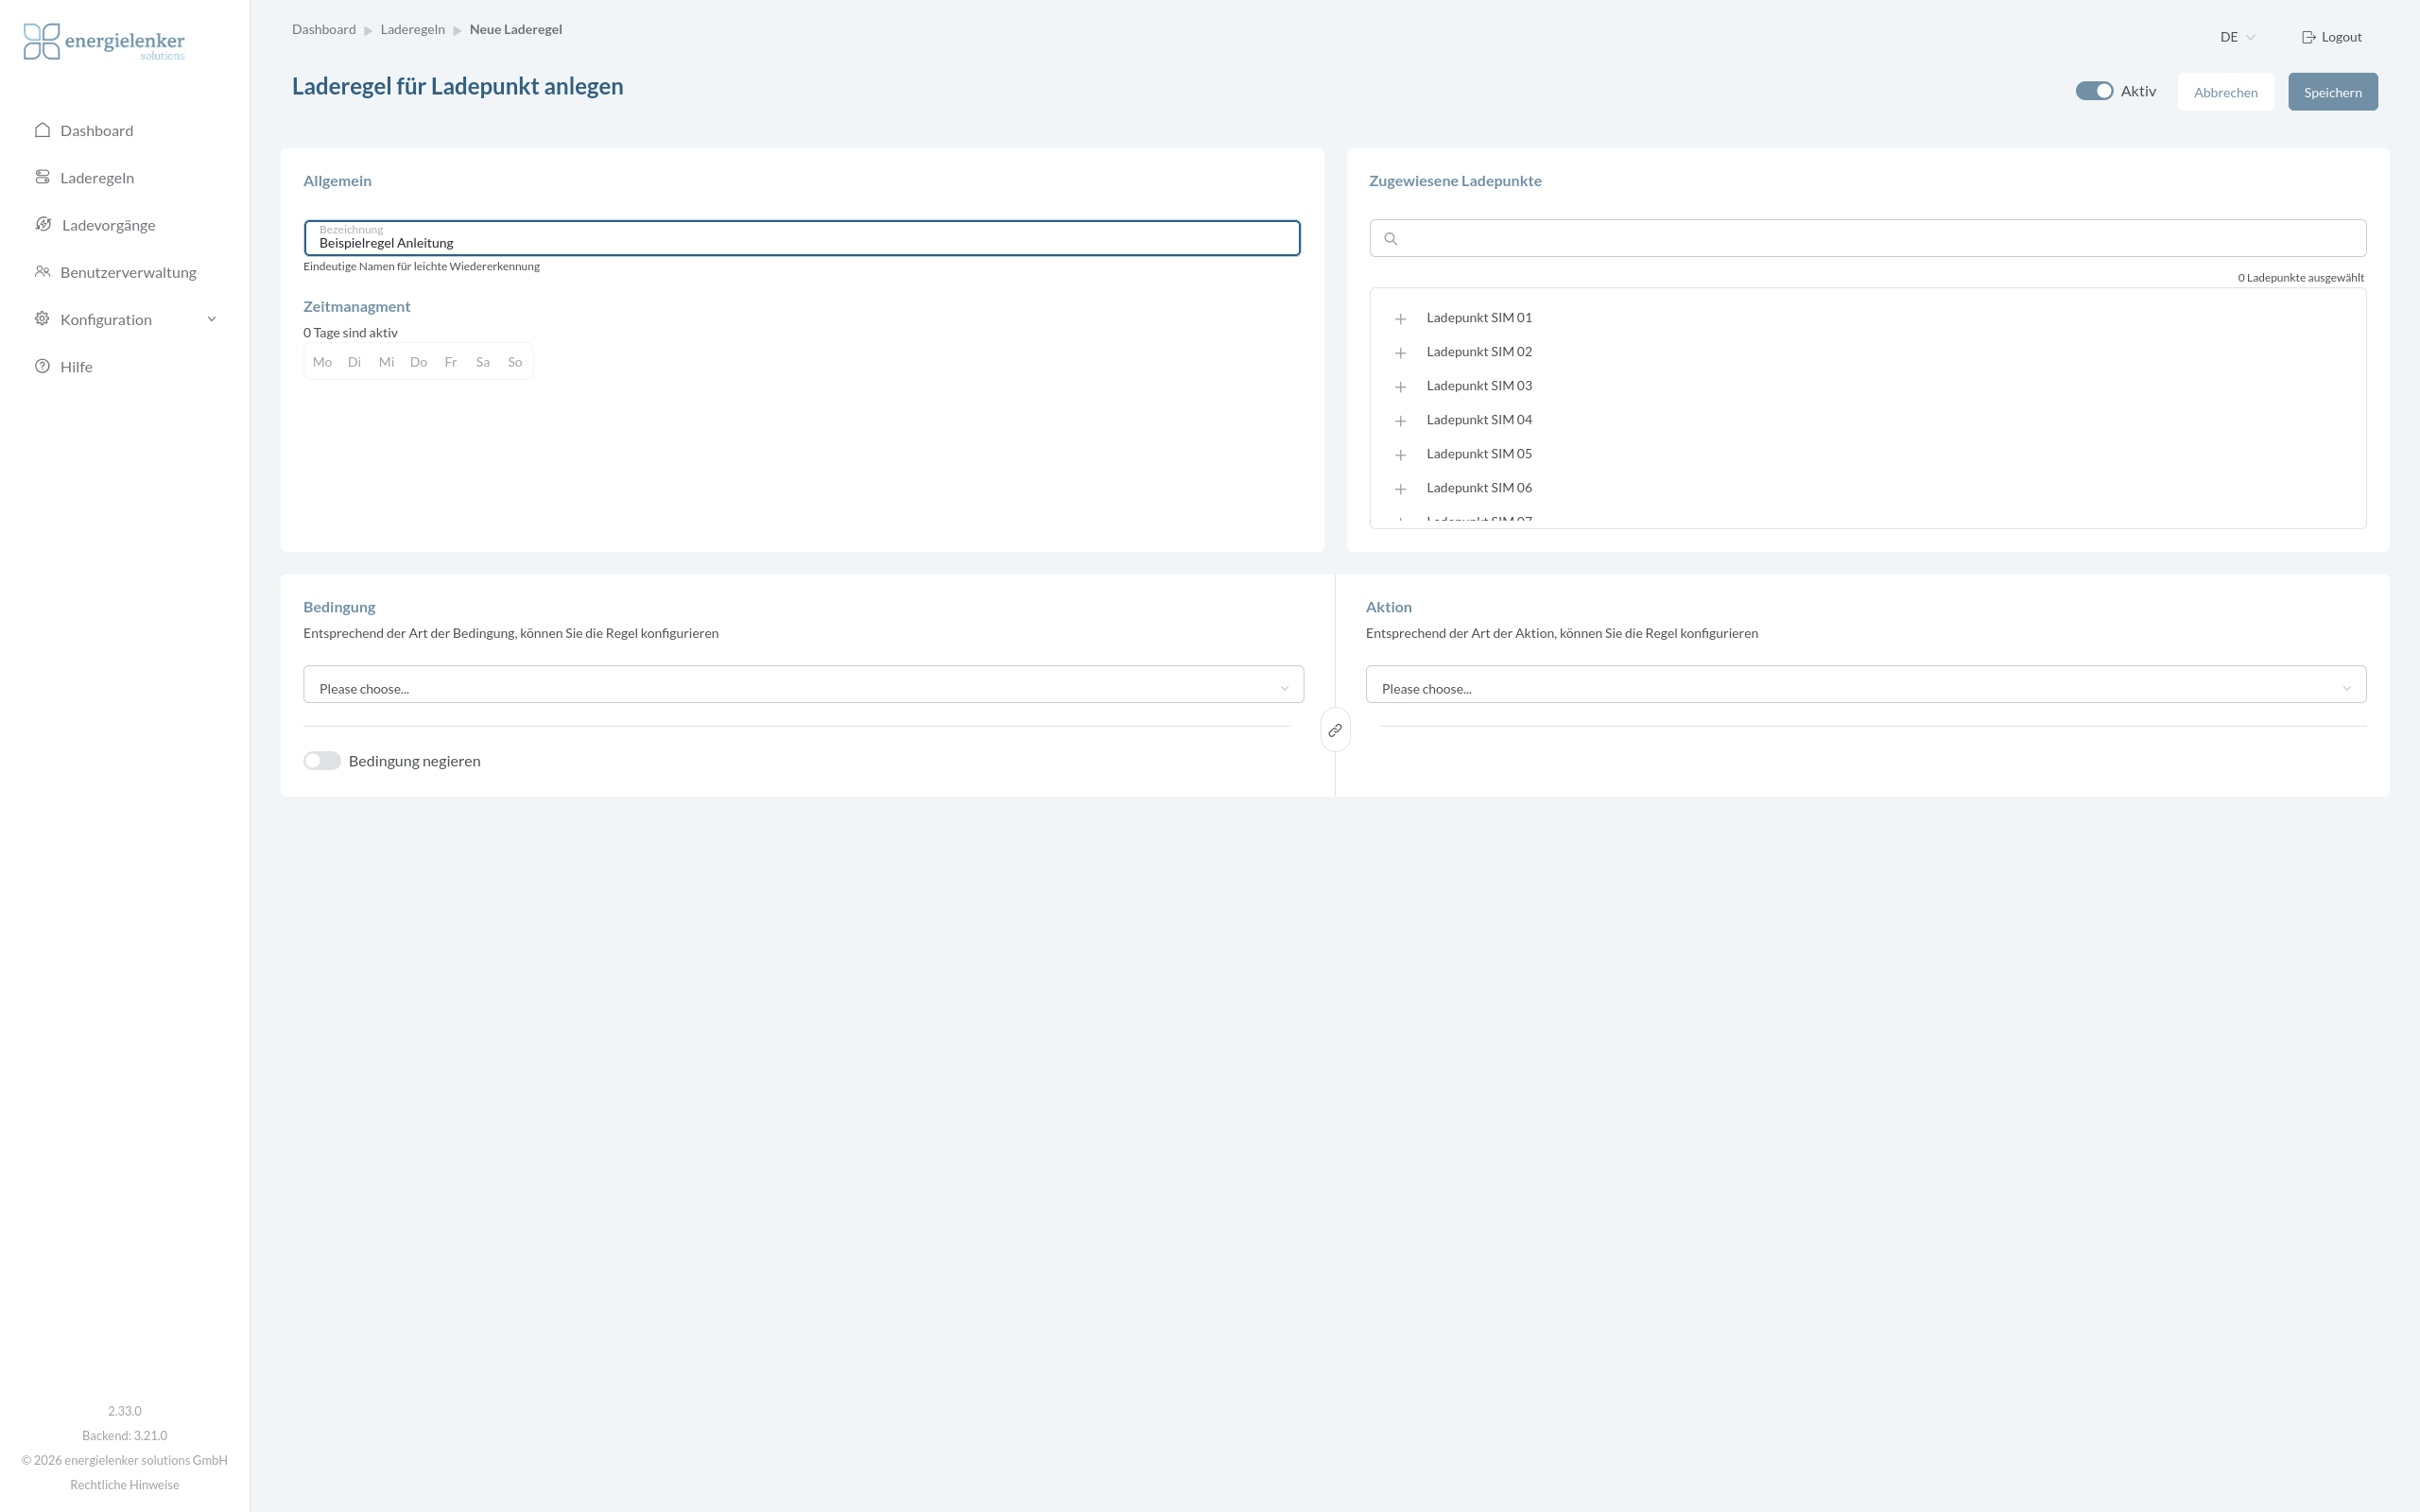Screen dimensions: 2420x1512
Task: Open the DE language dropdown
Action: (x=2237, y=37)
